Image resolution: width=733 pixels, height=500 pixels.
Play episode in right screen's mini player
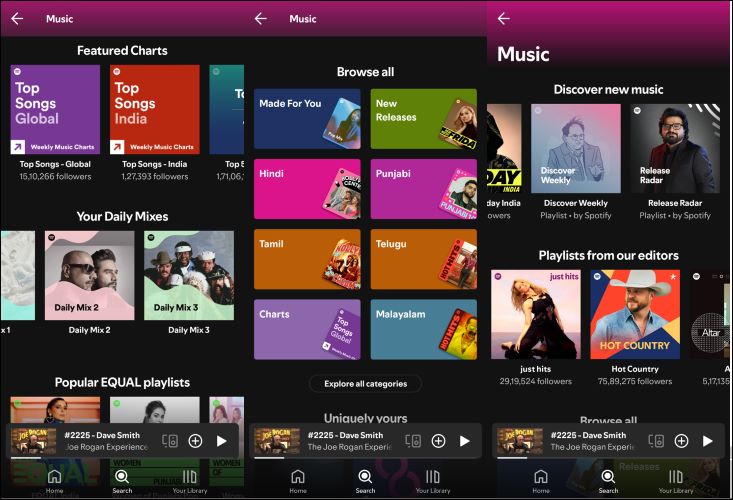tap(708, 441)
